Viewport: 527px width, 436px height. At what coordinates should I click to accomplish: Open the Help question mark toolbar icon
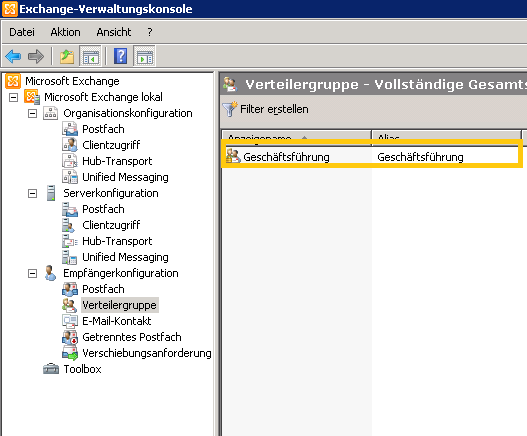[x=120, y=56]
